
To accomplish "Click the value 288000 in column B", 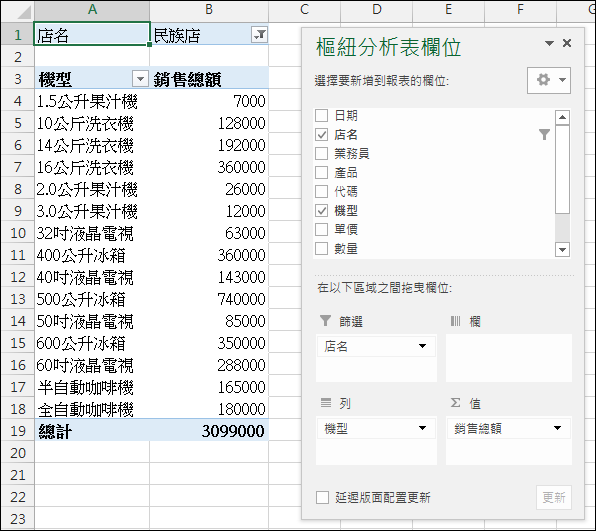I will click(x=209, y=365).
